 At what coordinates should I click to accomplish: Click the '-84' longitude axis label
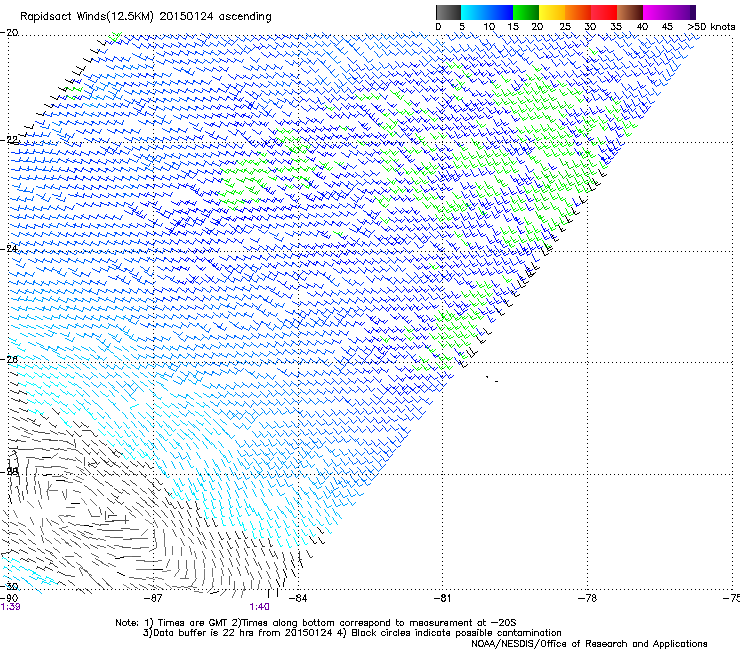(x=297, y=598)
